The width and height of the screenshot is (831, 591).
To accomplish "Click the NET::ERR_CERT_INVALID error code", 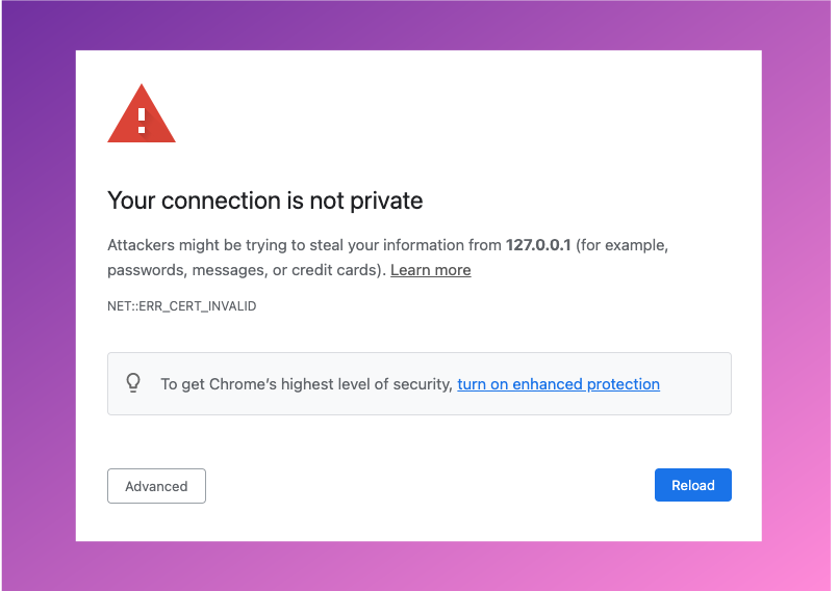I will click(x=182, y=306).
